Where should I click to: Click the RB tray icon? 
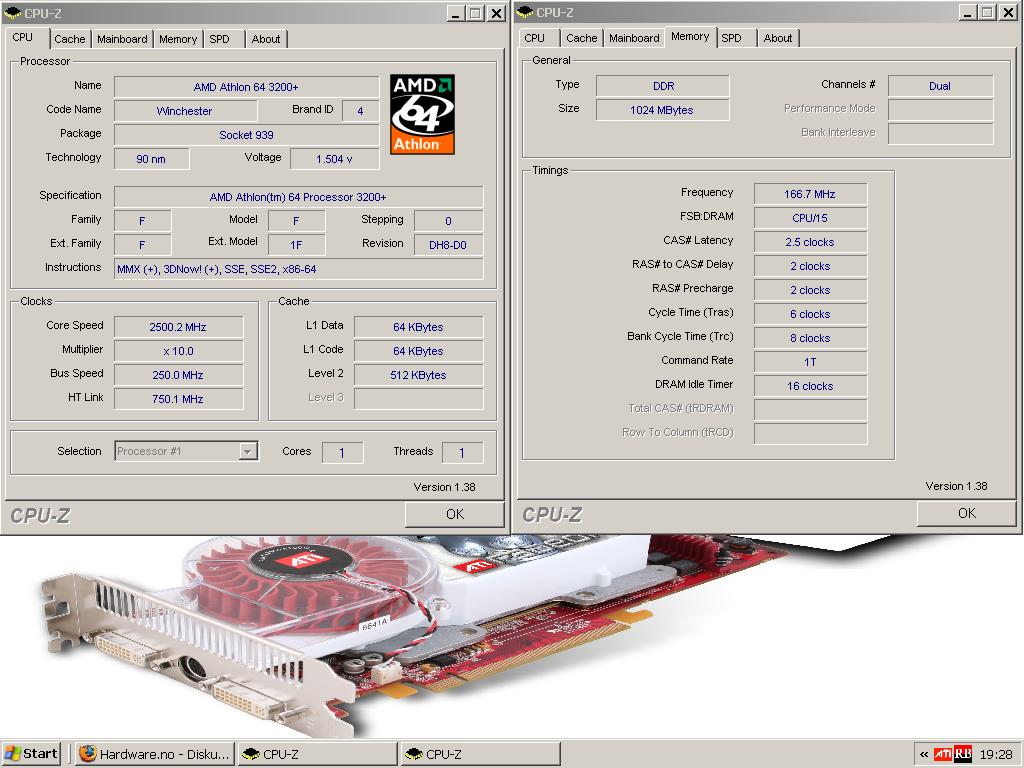[x=963, y=754]
